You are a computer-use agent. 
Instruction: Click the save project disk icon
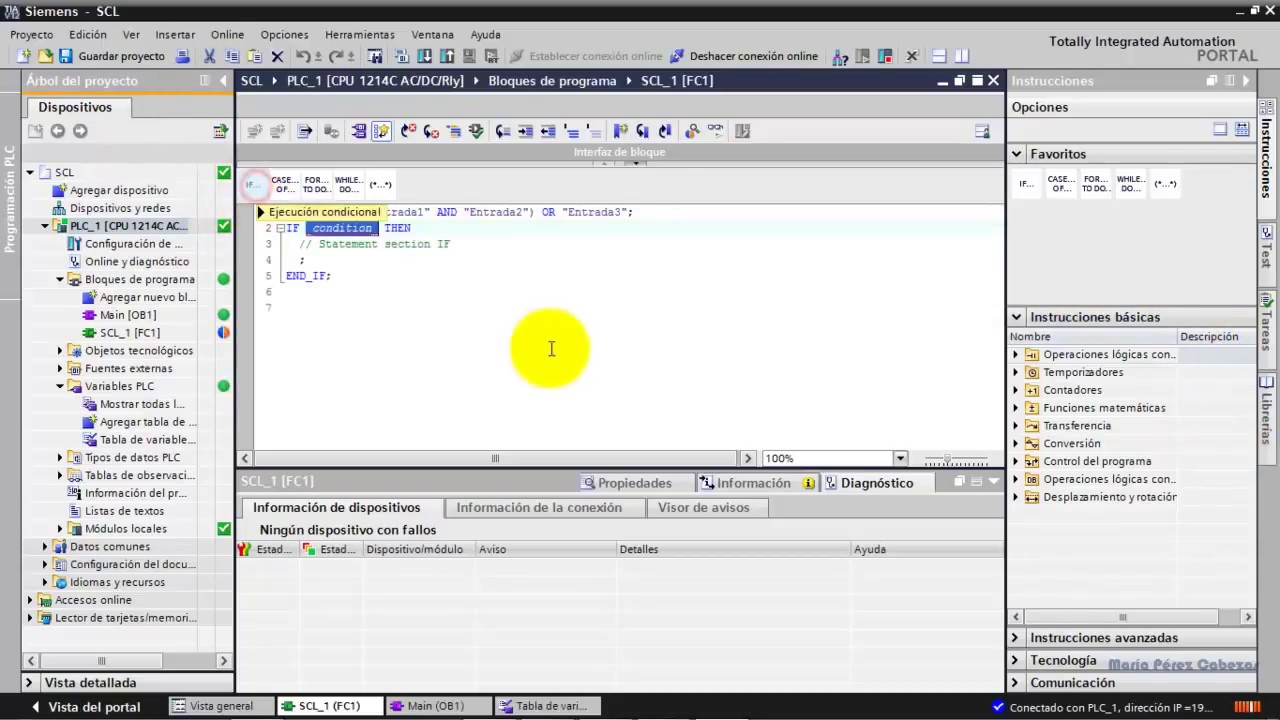[66, 56]
